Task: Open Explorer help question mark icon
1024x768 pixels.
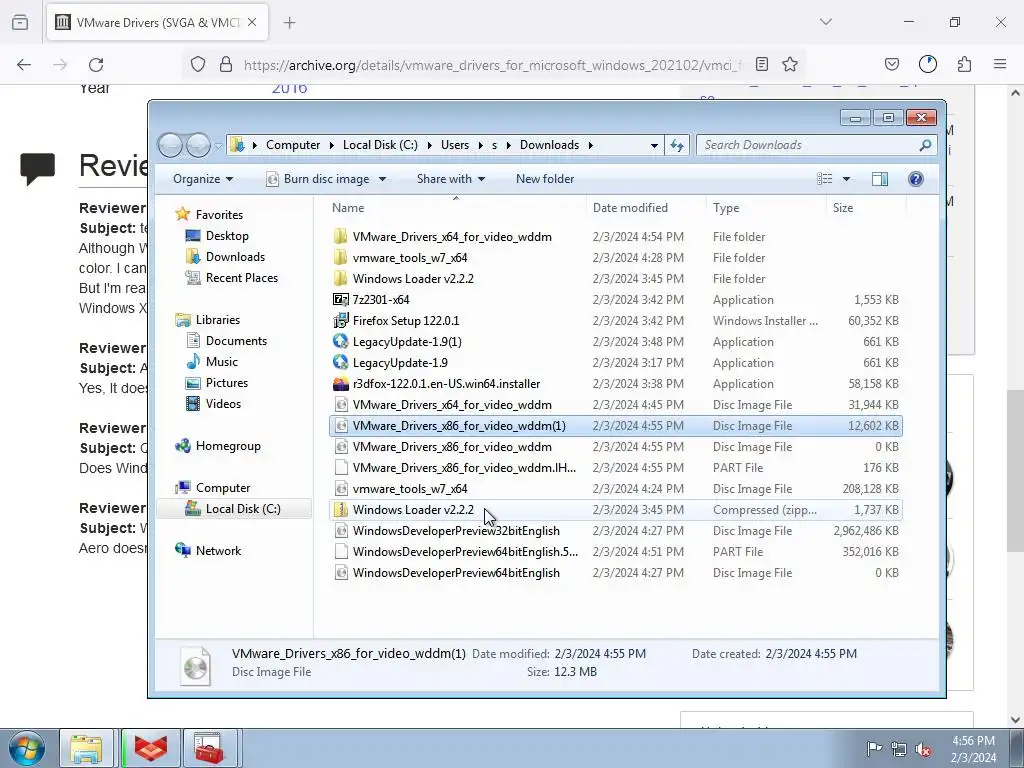Action: [x=916, y=179]
